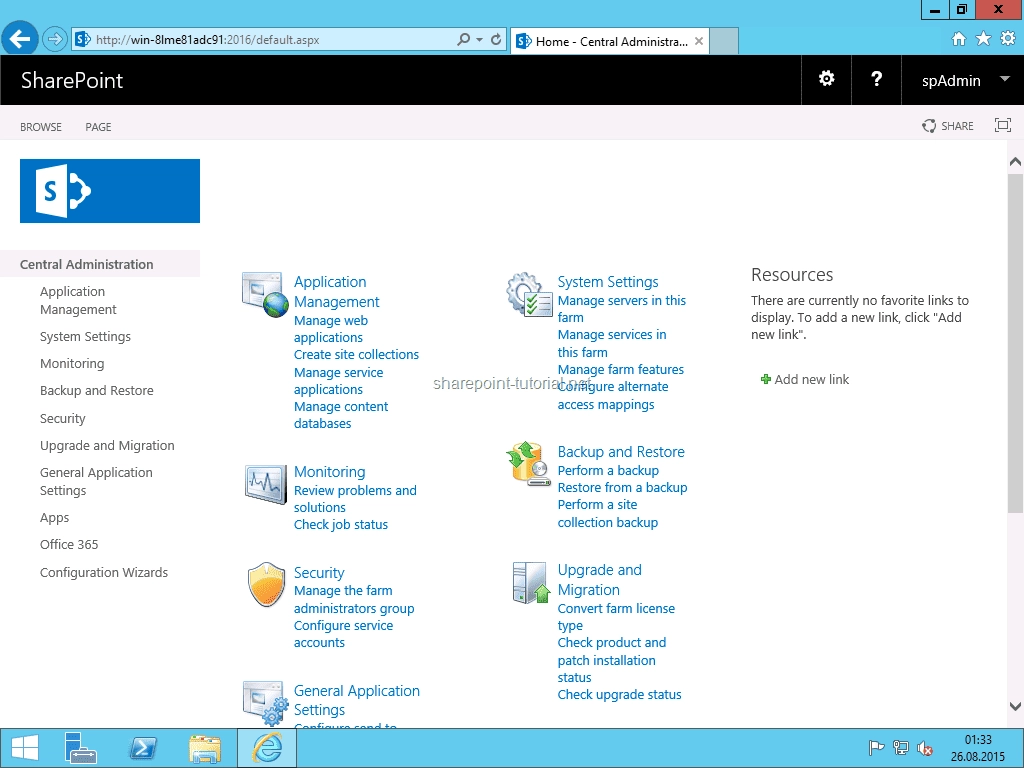Select System Settings in the left navigation
Viewport: 1024px width, 768px height.
pyautogui.click(x=85, y=336)
